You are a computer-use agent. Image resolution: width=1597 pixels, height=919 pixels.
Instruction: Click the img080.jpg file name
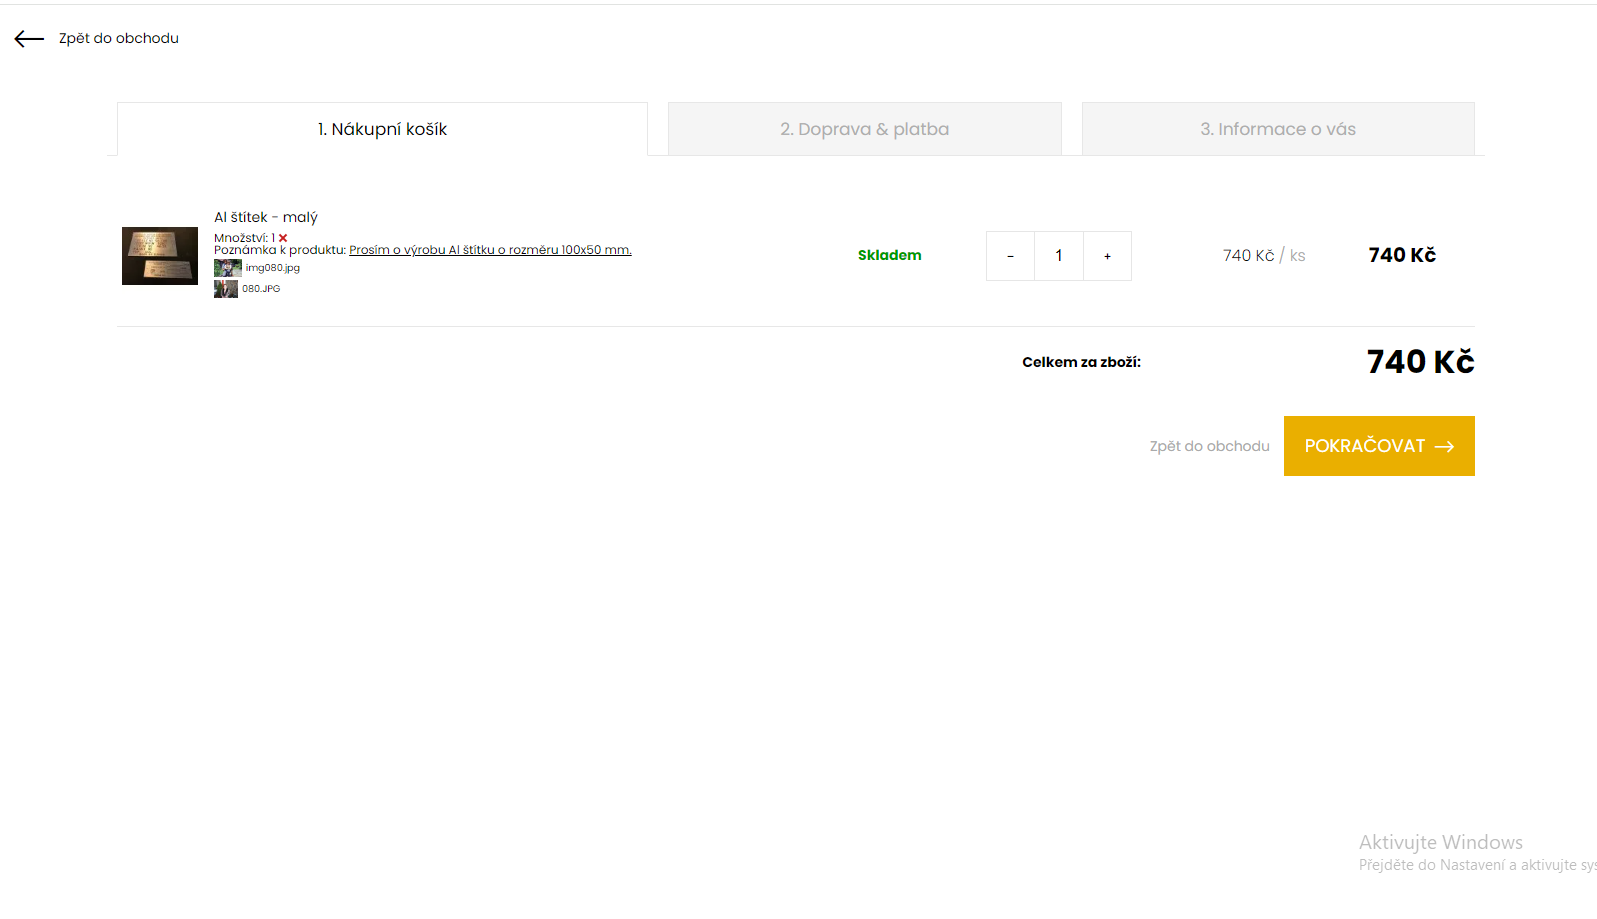tap(273, 268)
